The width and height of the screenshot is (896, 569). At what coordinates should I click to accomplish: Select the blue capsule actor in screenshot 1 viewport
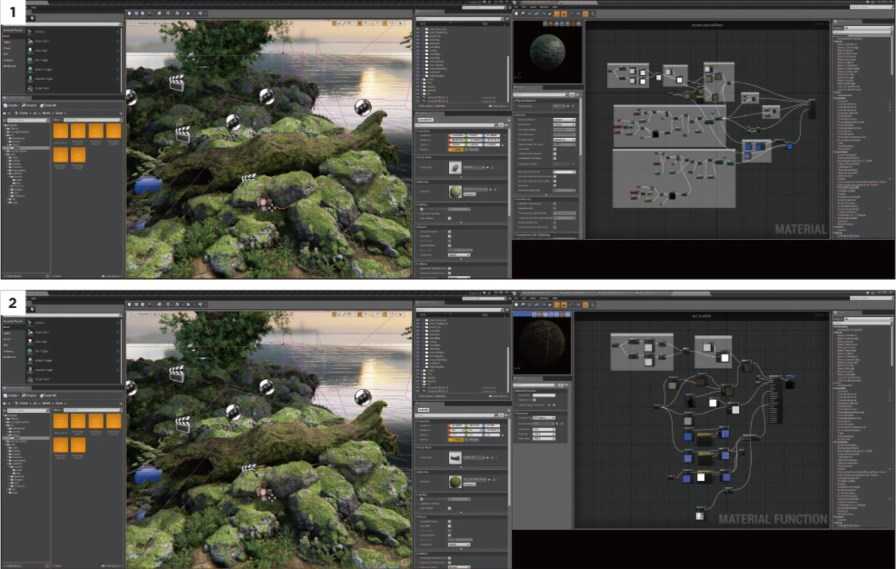pos(147,185)
